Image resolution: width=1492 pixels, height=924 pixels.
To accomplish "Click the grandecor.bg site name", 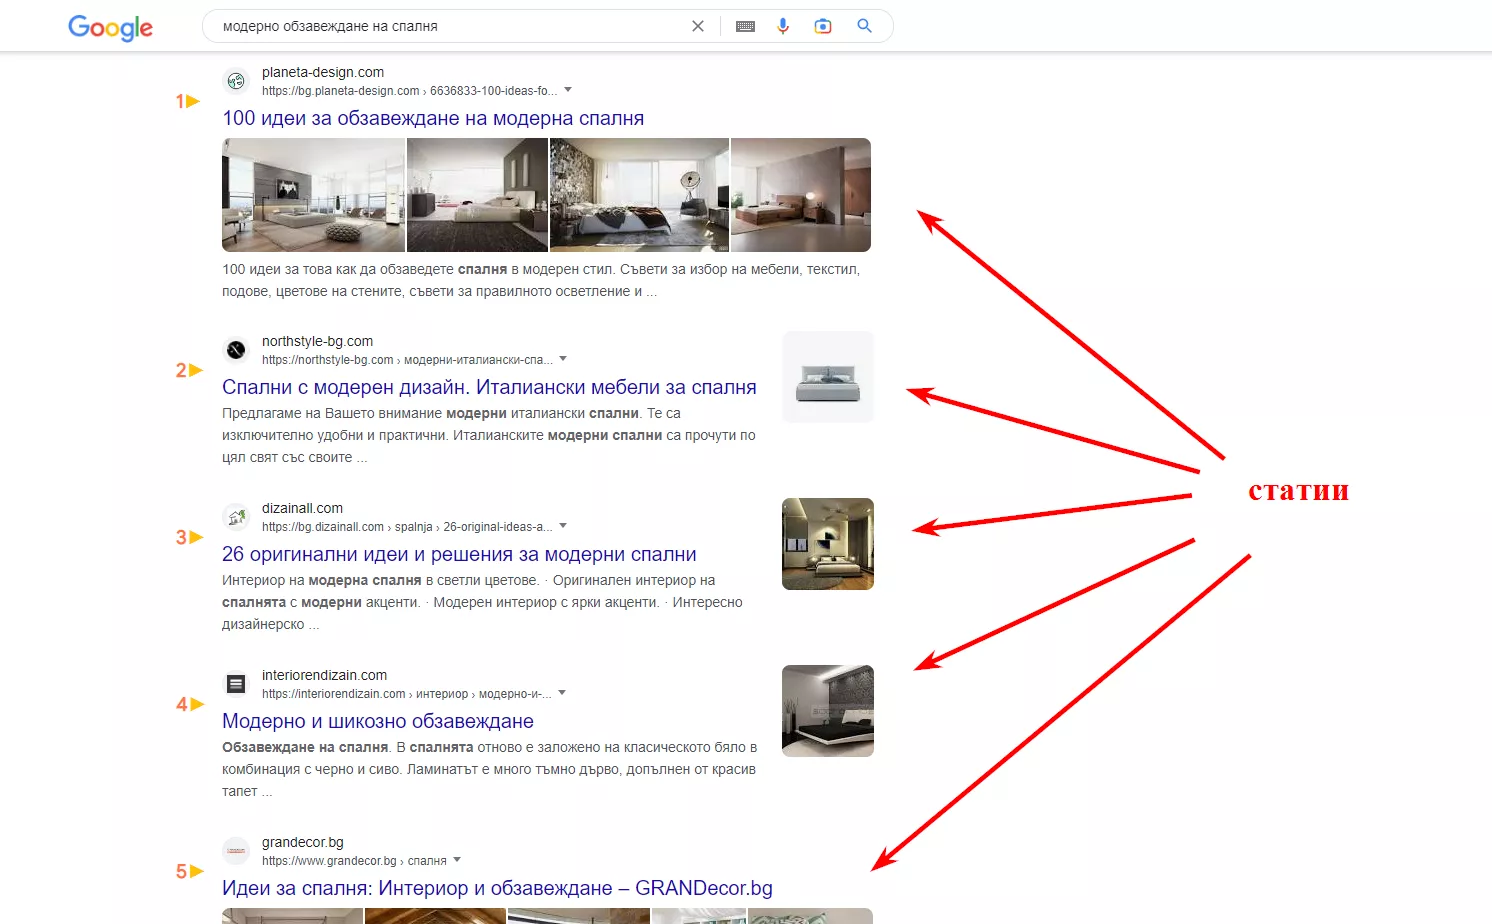I will pyautogui.click(x=303, y=842).
